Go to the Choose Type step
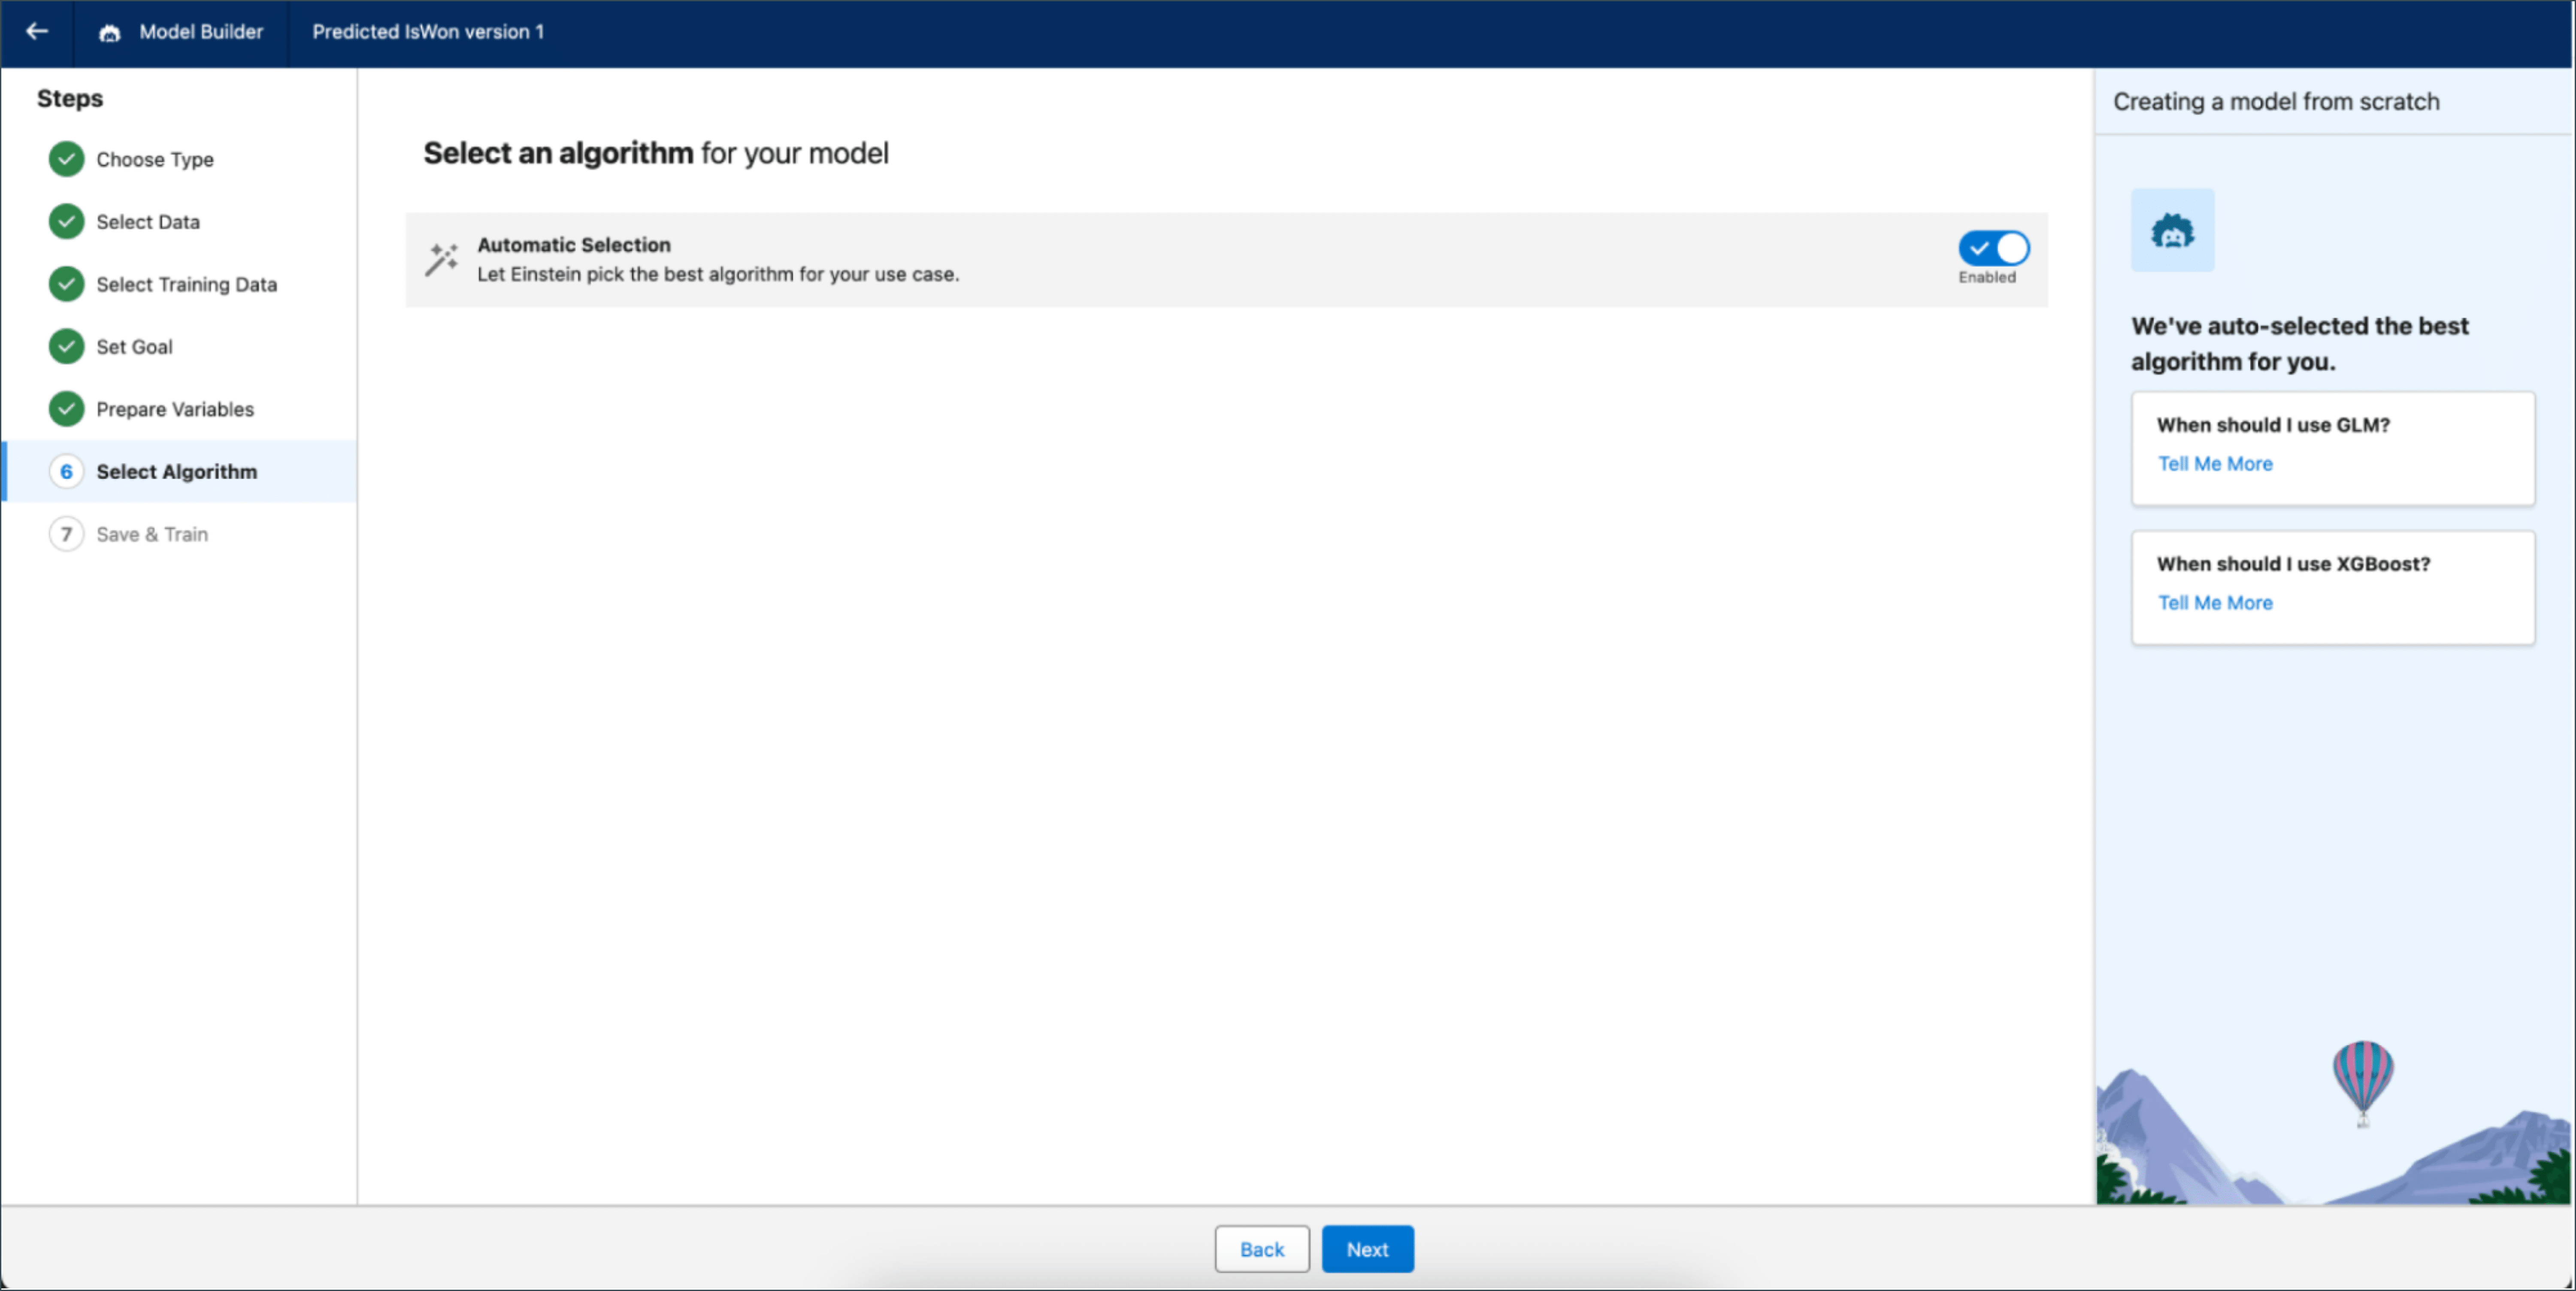This screenshot has width=2576, height=1291. point(155,160)
